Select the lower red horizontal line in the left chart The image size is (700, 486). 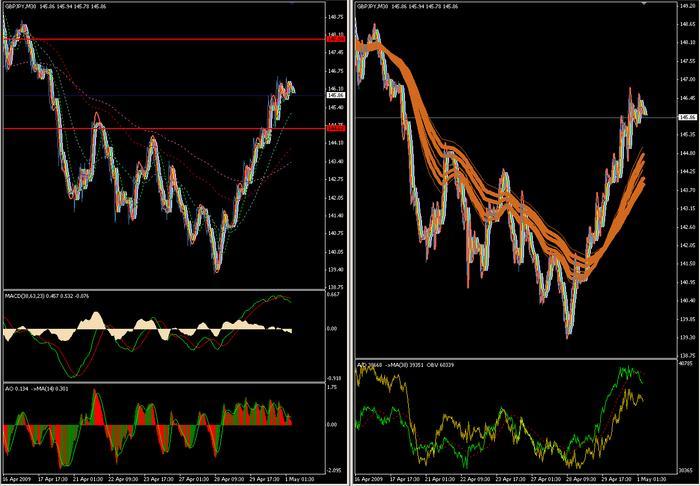(164, 129)
